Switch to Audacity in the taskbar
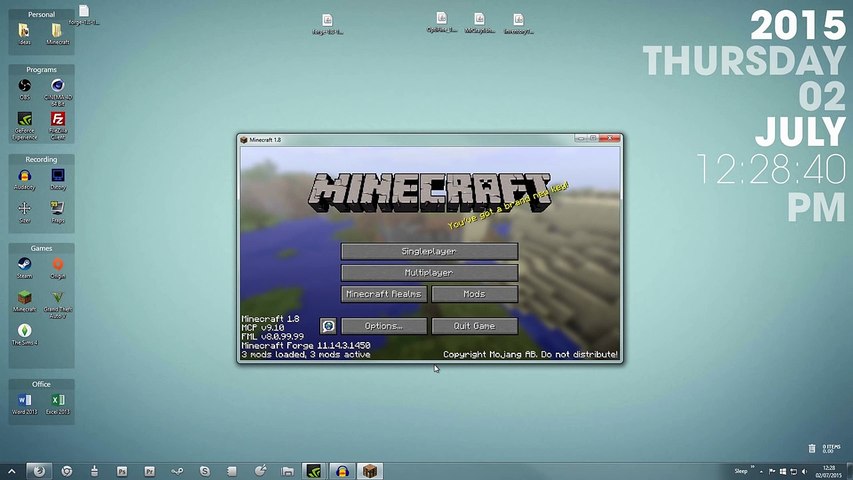Screen dimensions: 853x480 coord(342,471)
